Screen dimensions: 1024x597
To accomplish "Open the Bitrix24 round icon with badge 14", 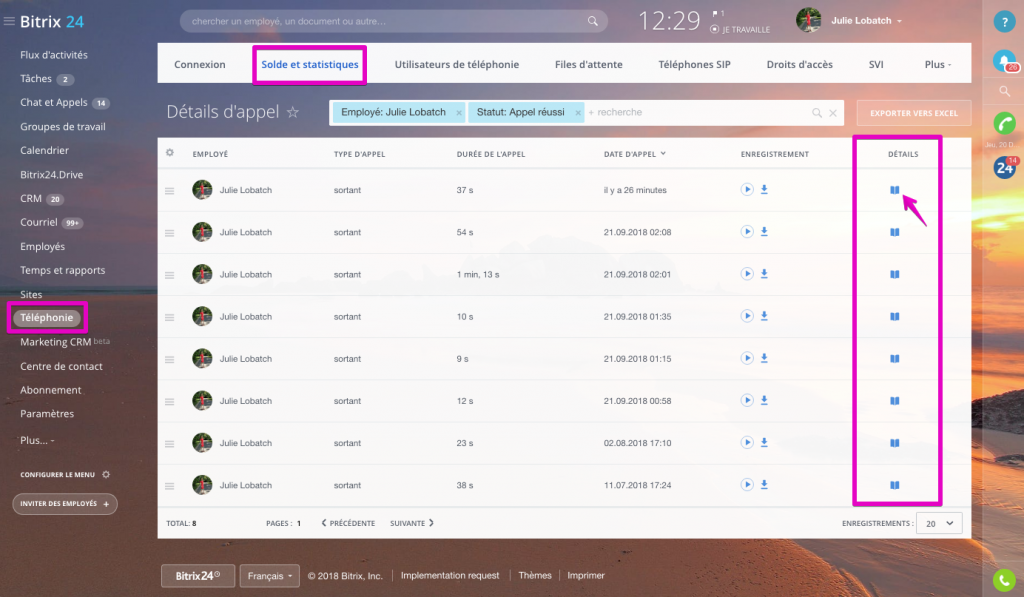I will pyautogui.click(x=1004, y=168).
